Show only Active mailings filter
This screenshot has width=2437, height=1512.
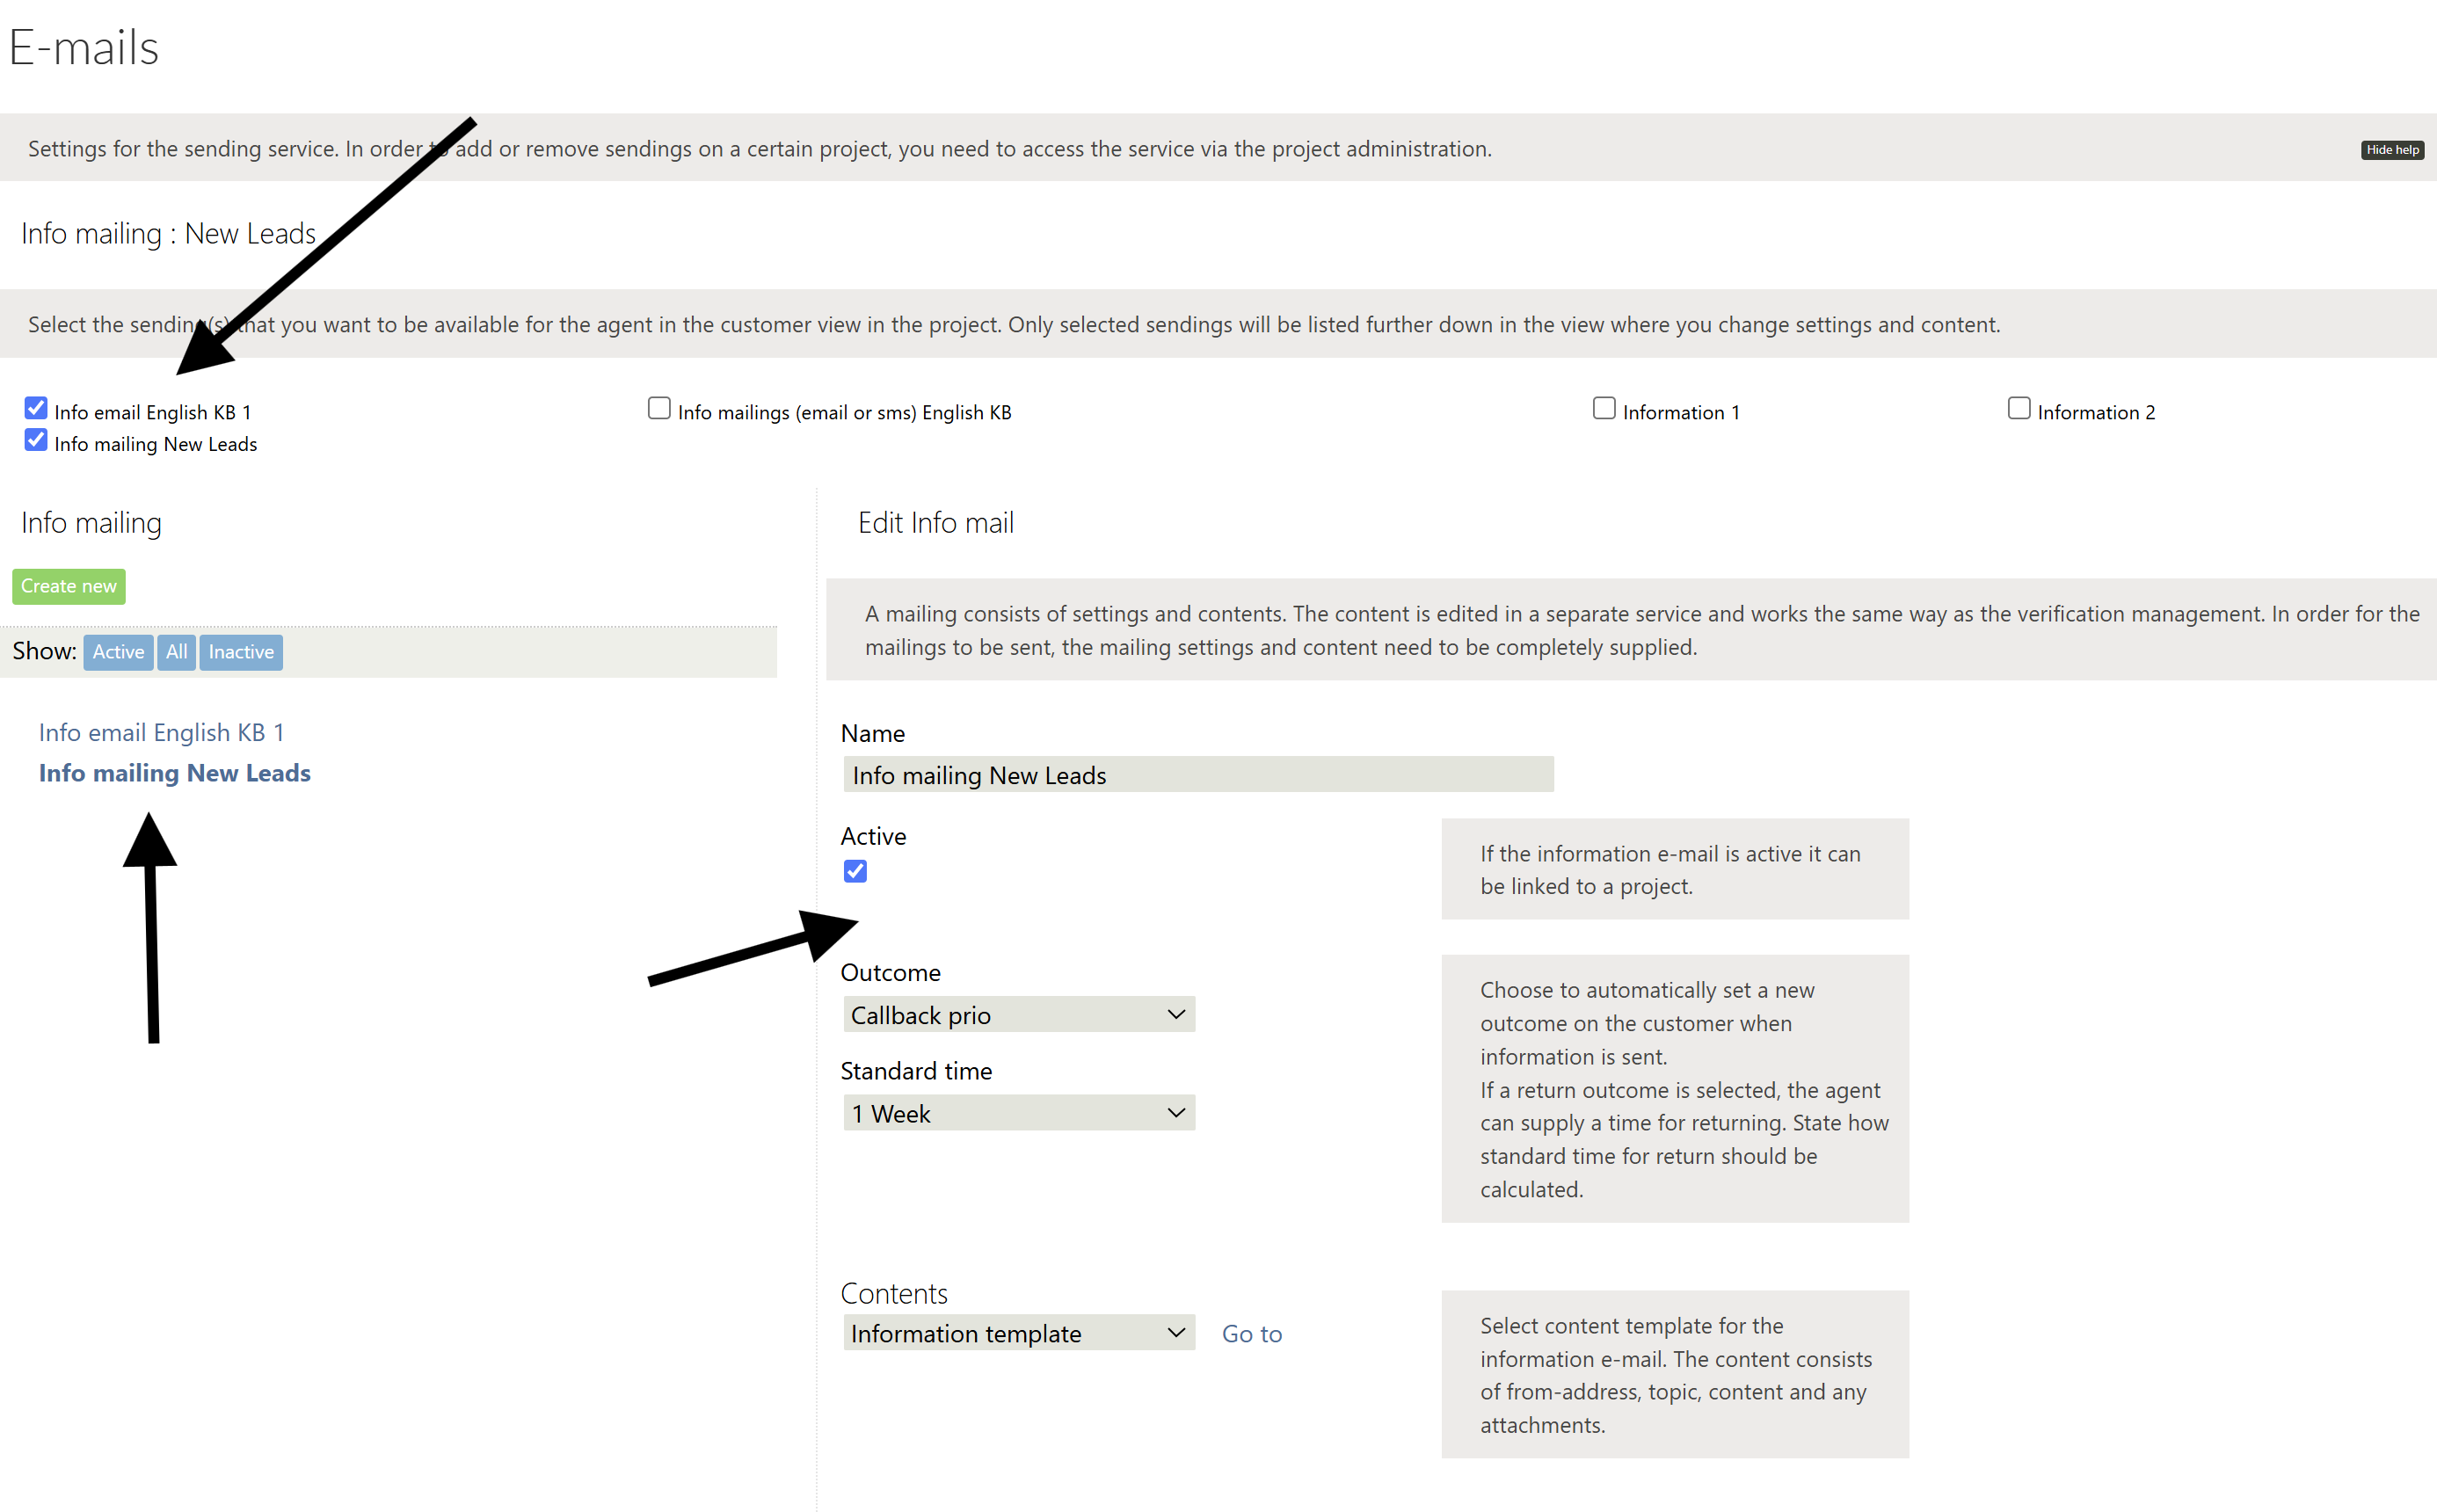(118, 652)
